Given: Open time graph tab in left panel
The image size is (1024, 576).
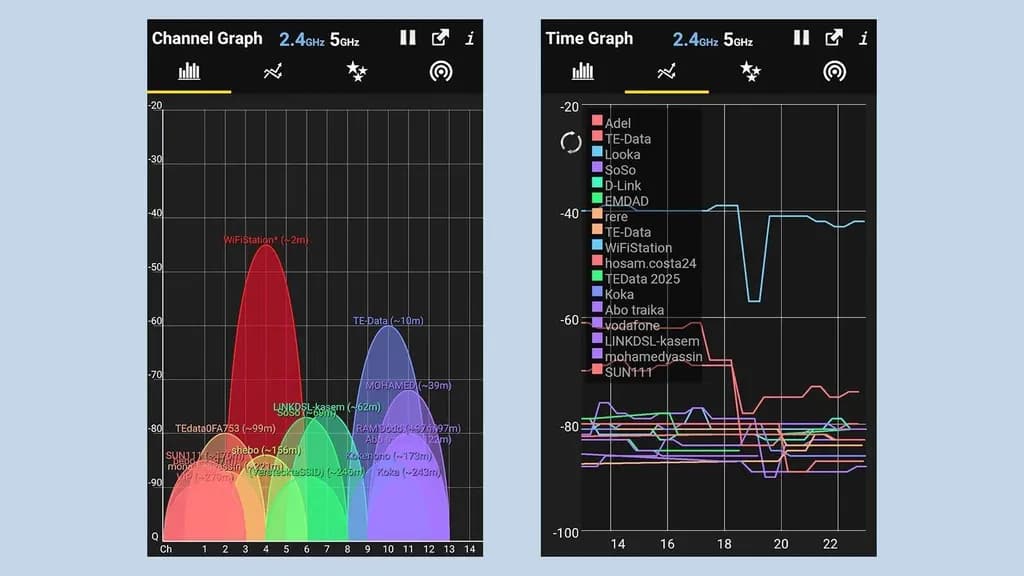Looking at the screenshot, I should pyautogui.click(x=273, y=72).
